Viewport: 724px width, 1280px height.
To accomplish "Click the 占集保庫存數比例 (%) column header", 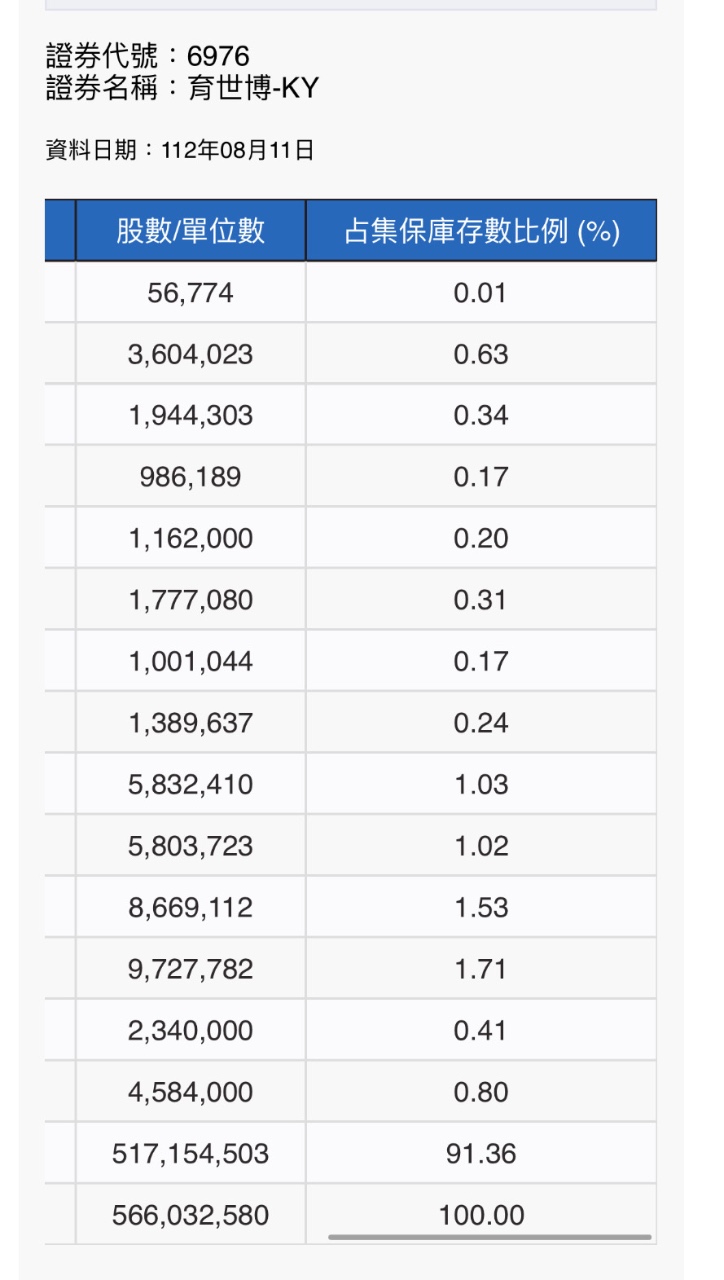I will point(481,231).
